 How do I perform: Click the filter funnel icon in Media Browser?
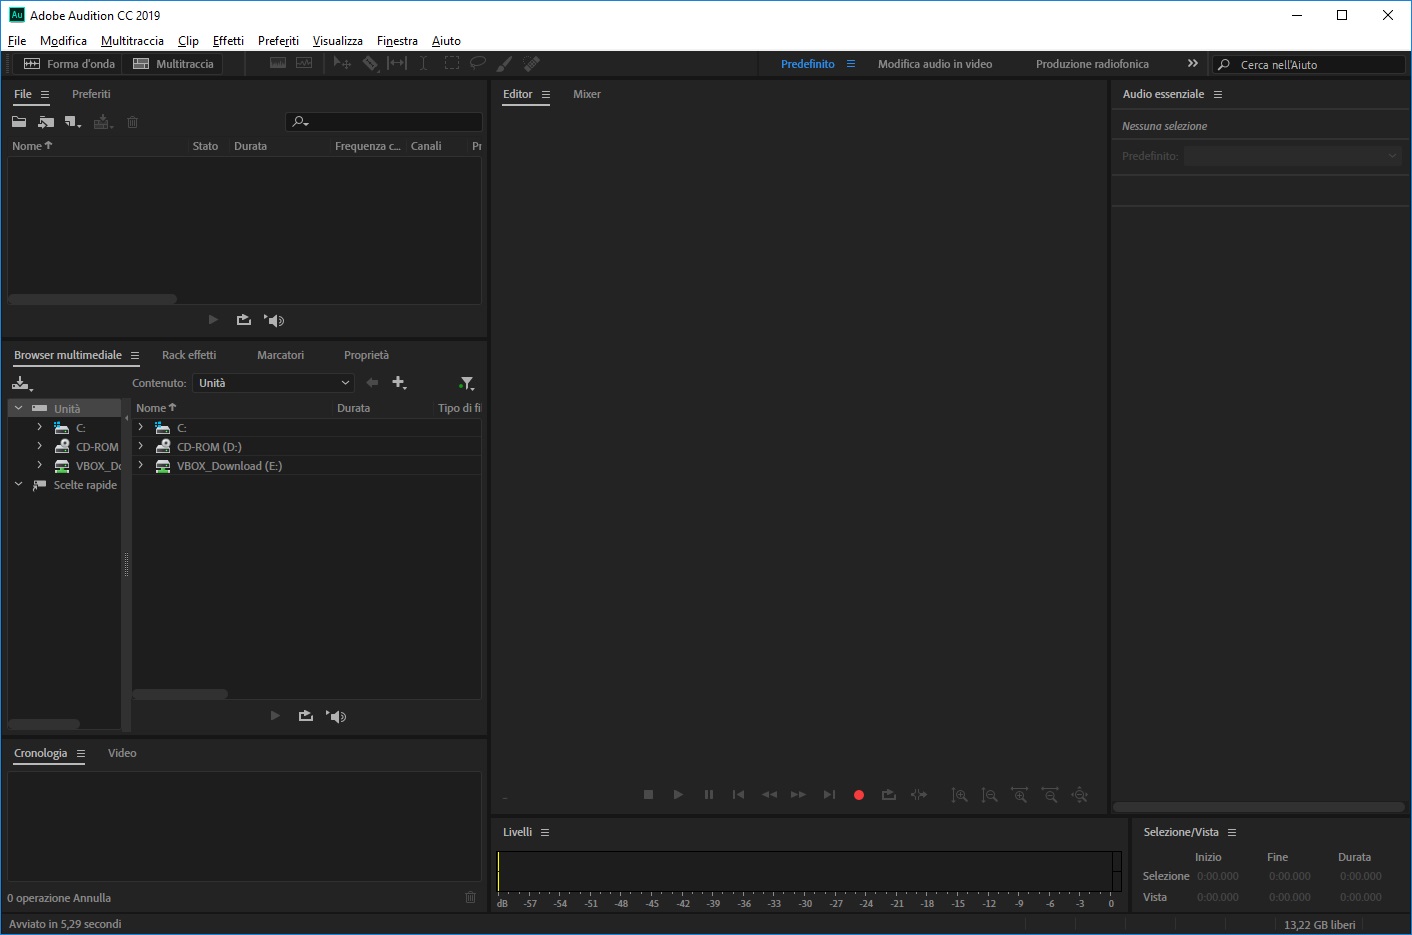click(x=467, y=383)
